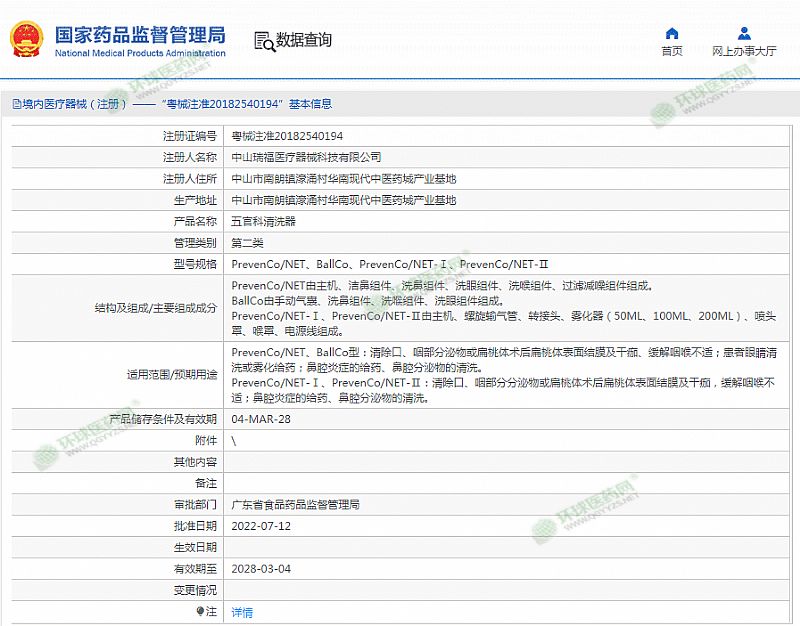
Task: Open the 首页 home page label
Action: pos(672,51)
